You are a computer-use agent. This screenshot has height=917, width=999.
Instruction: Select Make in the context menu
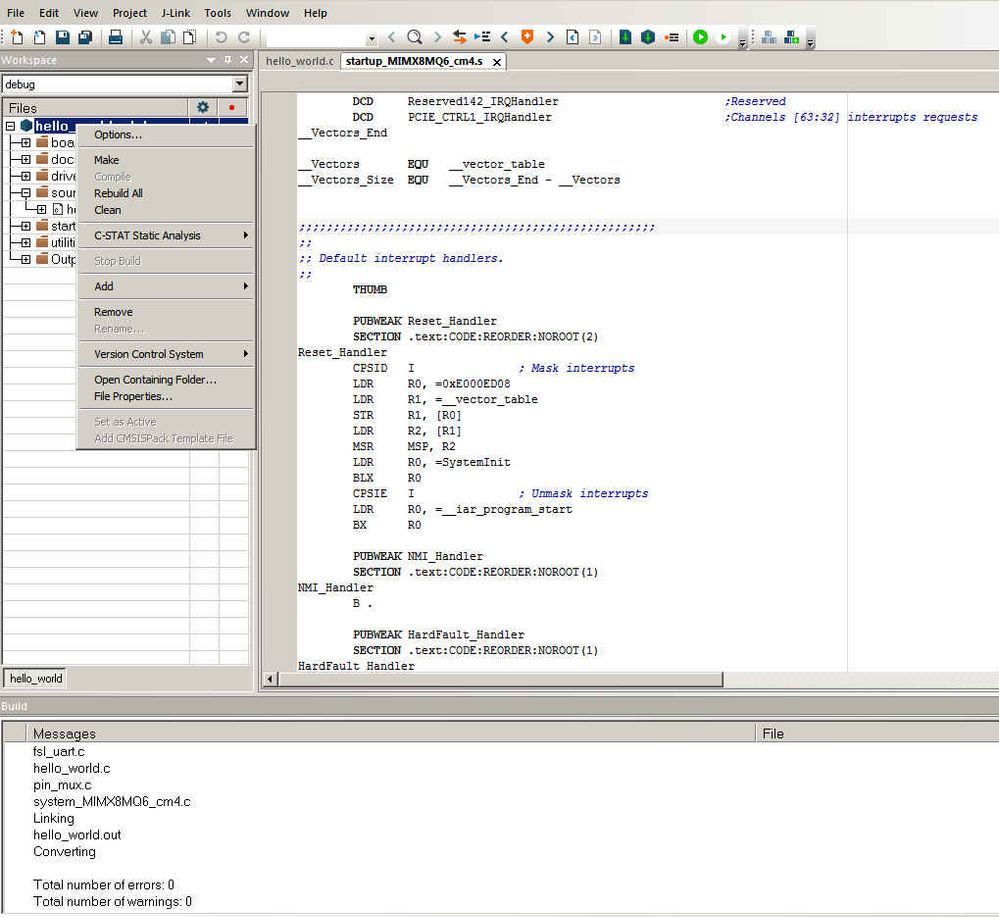166,160
